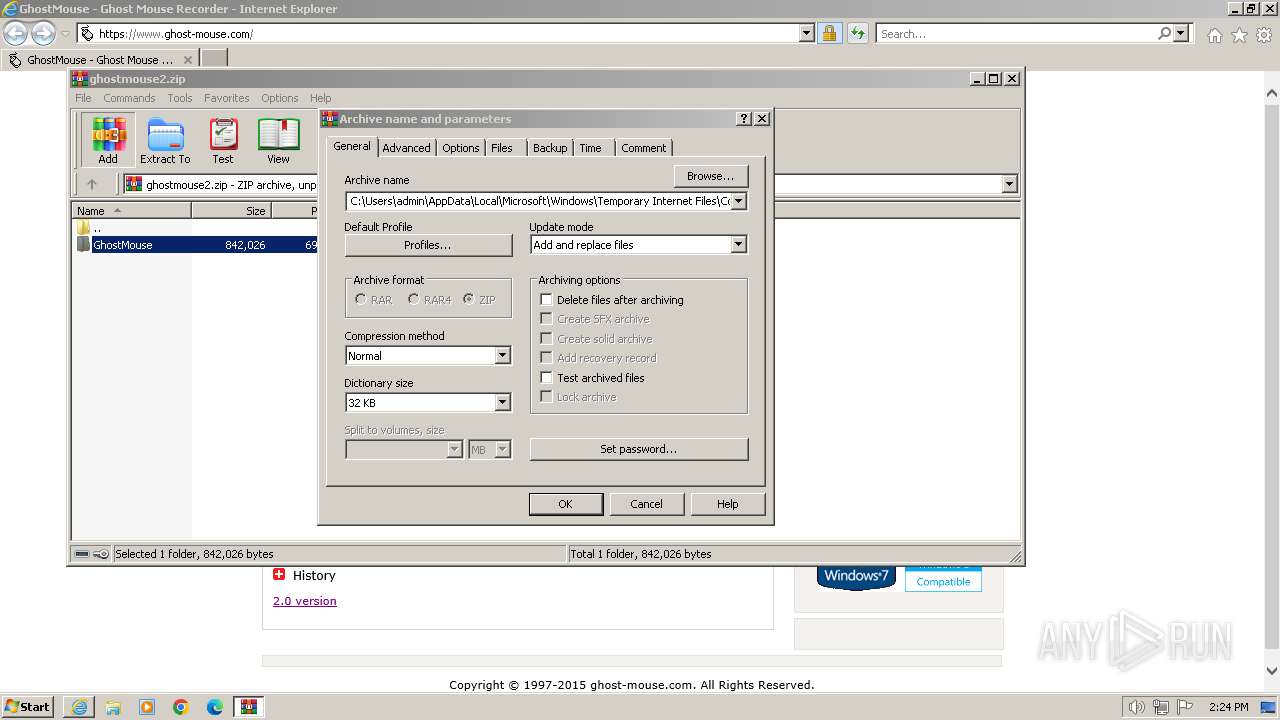This screenshot has width=1280, height=720.
Task: Click the search magnifier icon in IE
Action: point(1164,33)
